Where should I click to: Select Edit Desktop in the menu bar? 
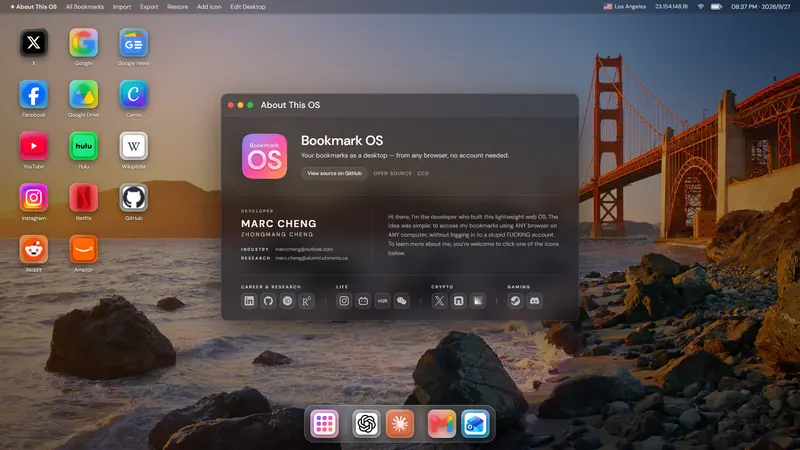[x=248, y=7]
